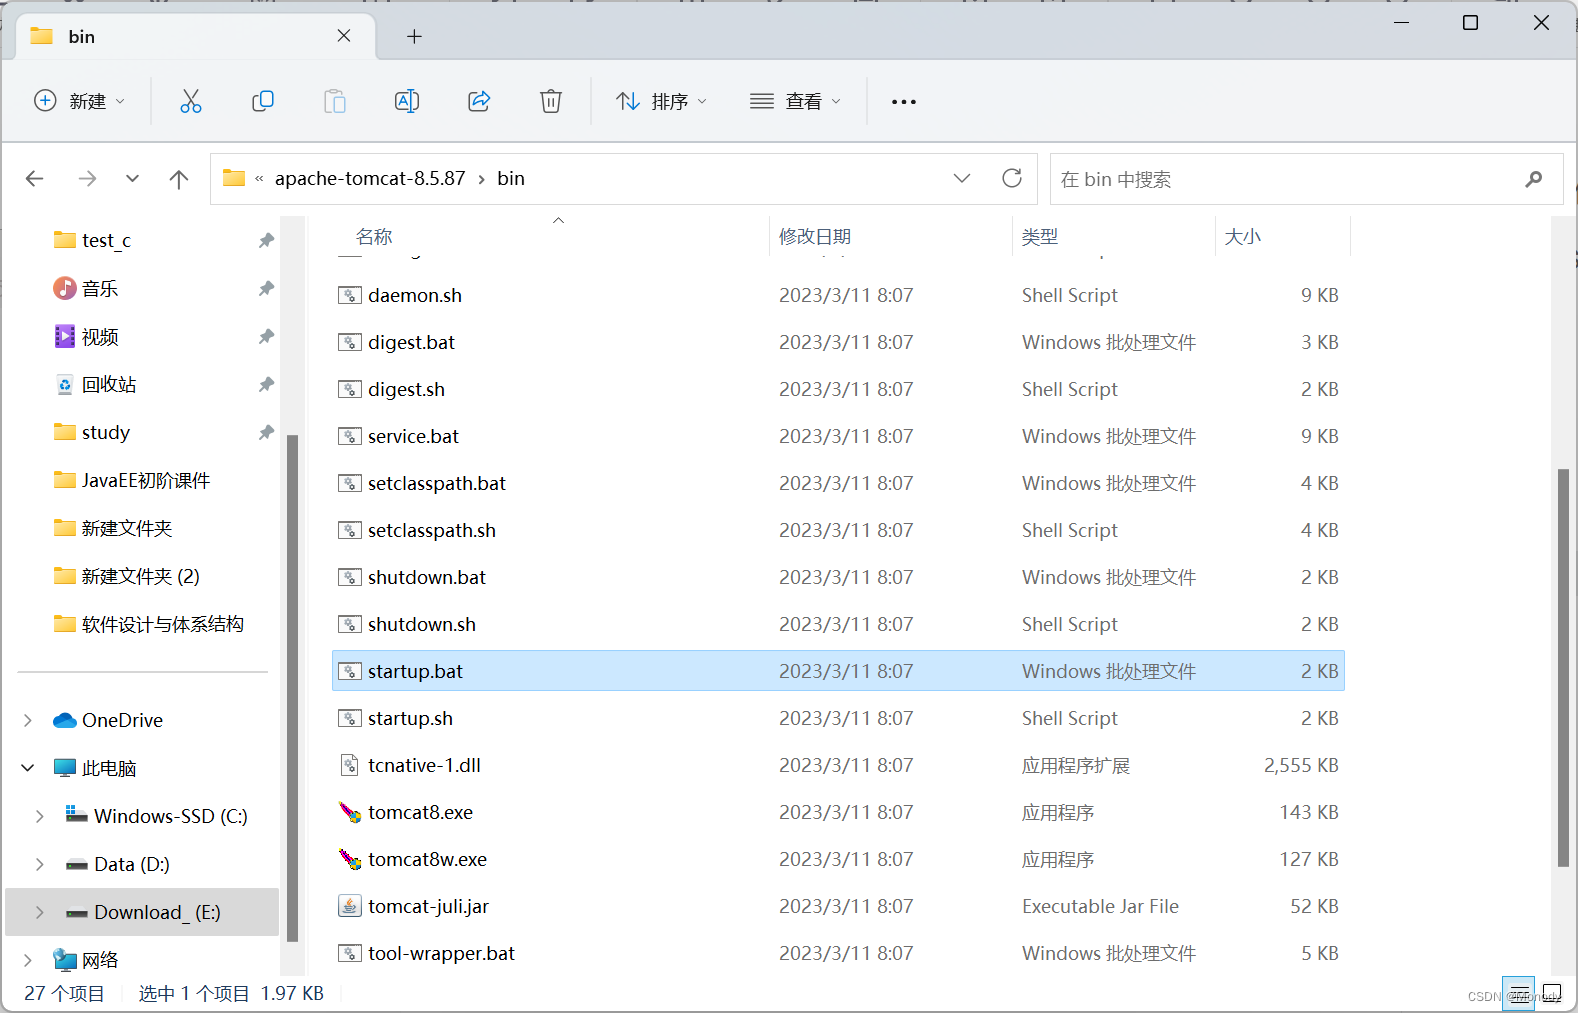Expand the 网络 tree node
Screen dimensions: 1578x1013
(x=28, y=960)
